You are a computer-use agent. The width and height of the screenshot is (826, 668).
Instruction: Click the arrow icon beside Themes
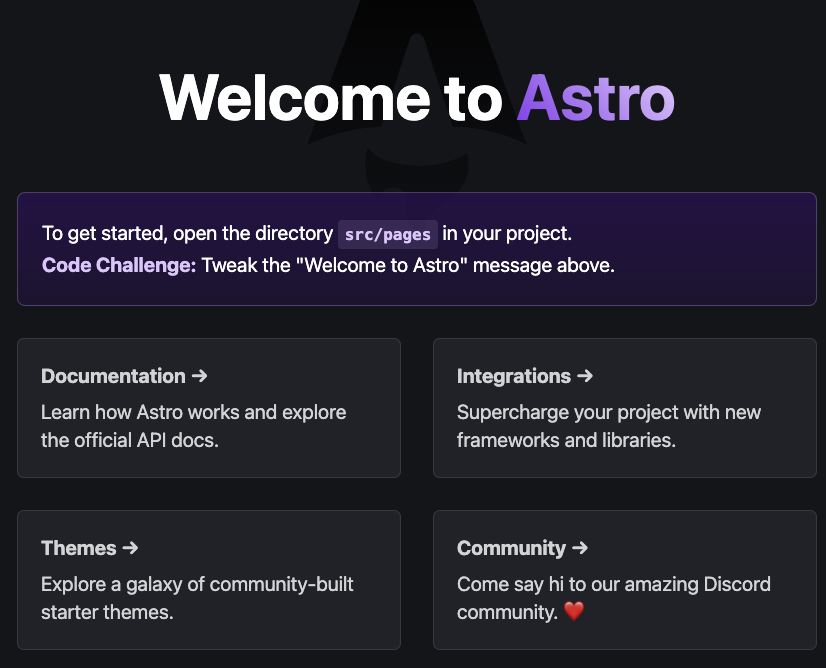coord(133,548)
